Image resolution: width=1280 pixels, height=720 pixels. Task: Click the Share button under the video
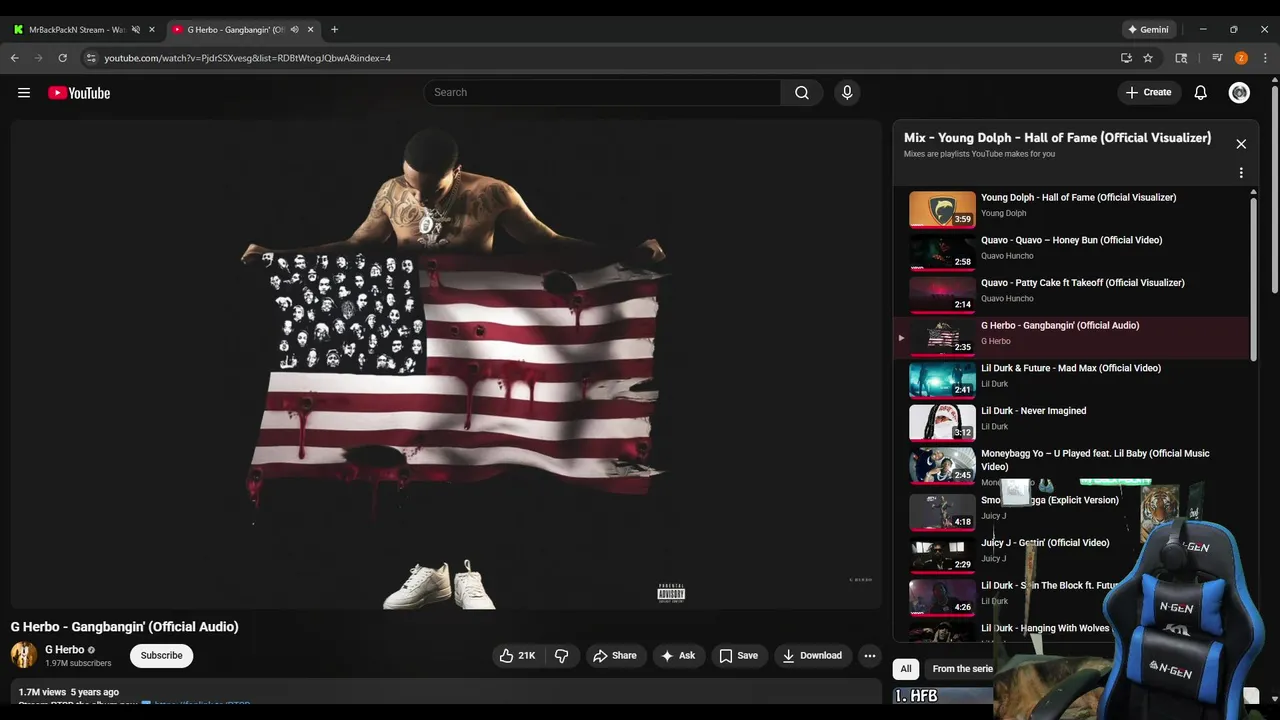click(615, 656)
